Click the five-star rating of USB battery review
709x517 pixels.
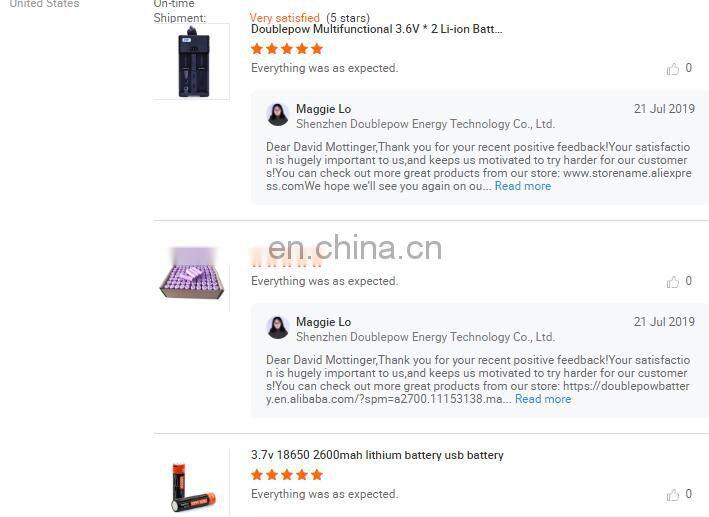tap(287, 475)
